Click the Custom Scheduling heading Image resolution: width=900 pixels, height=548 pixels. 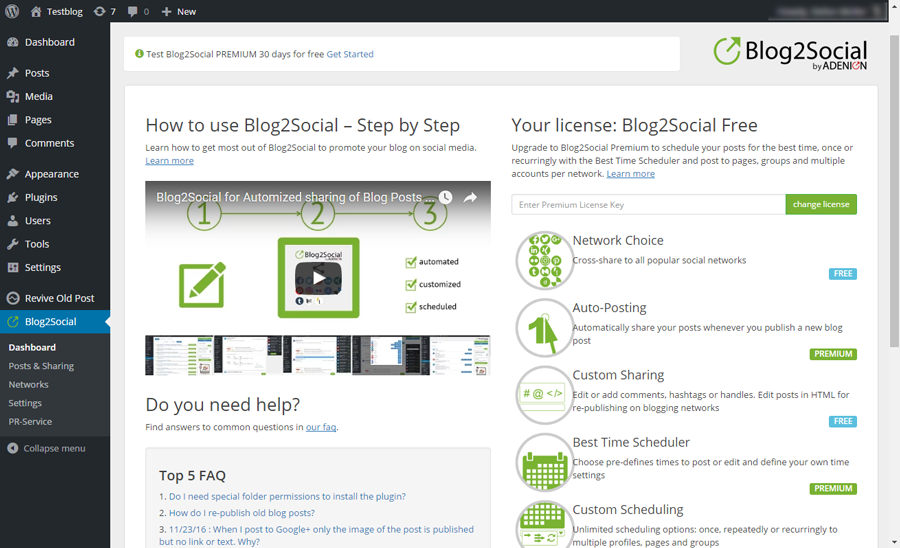click(628, 510)
